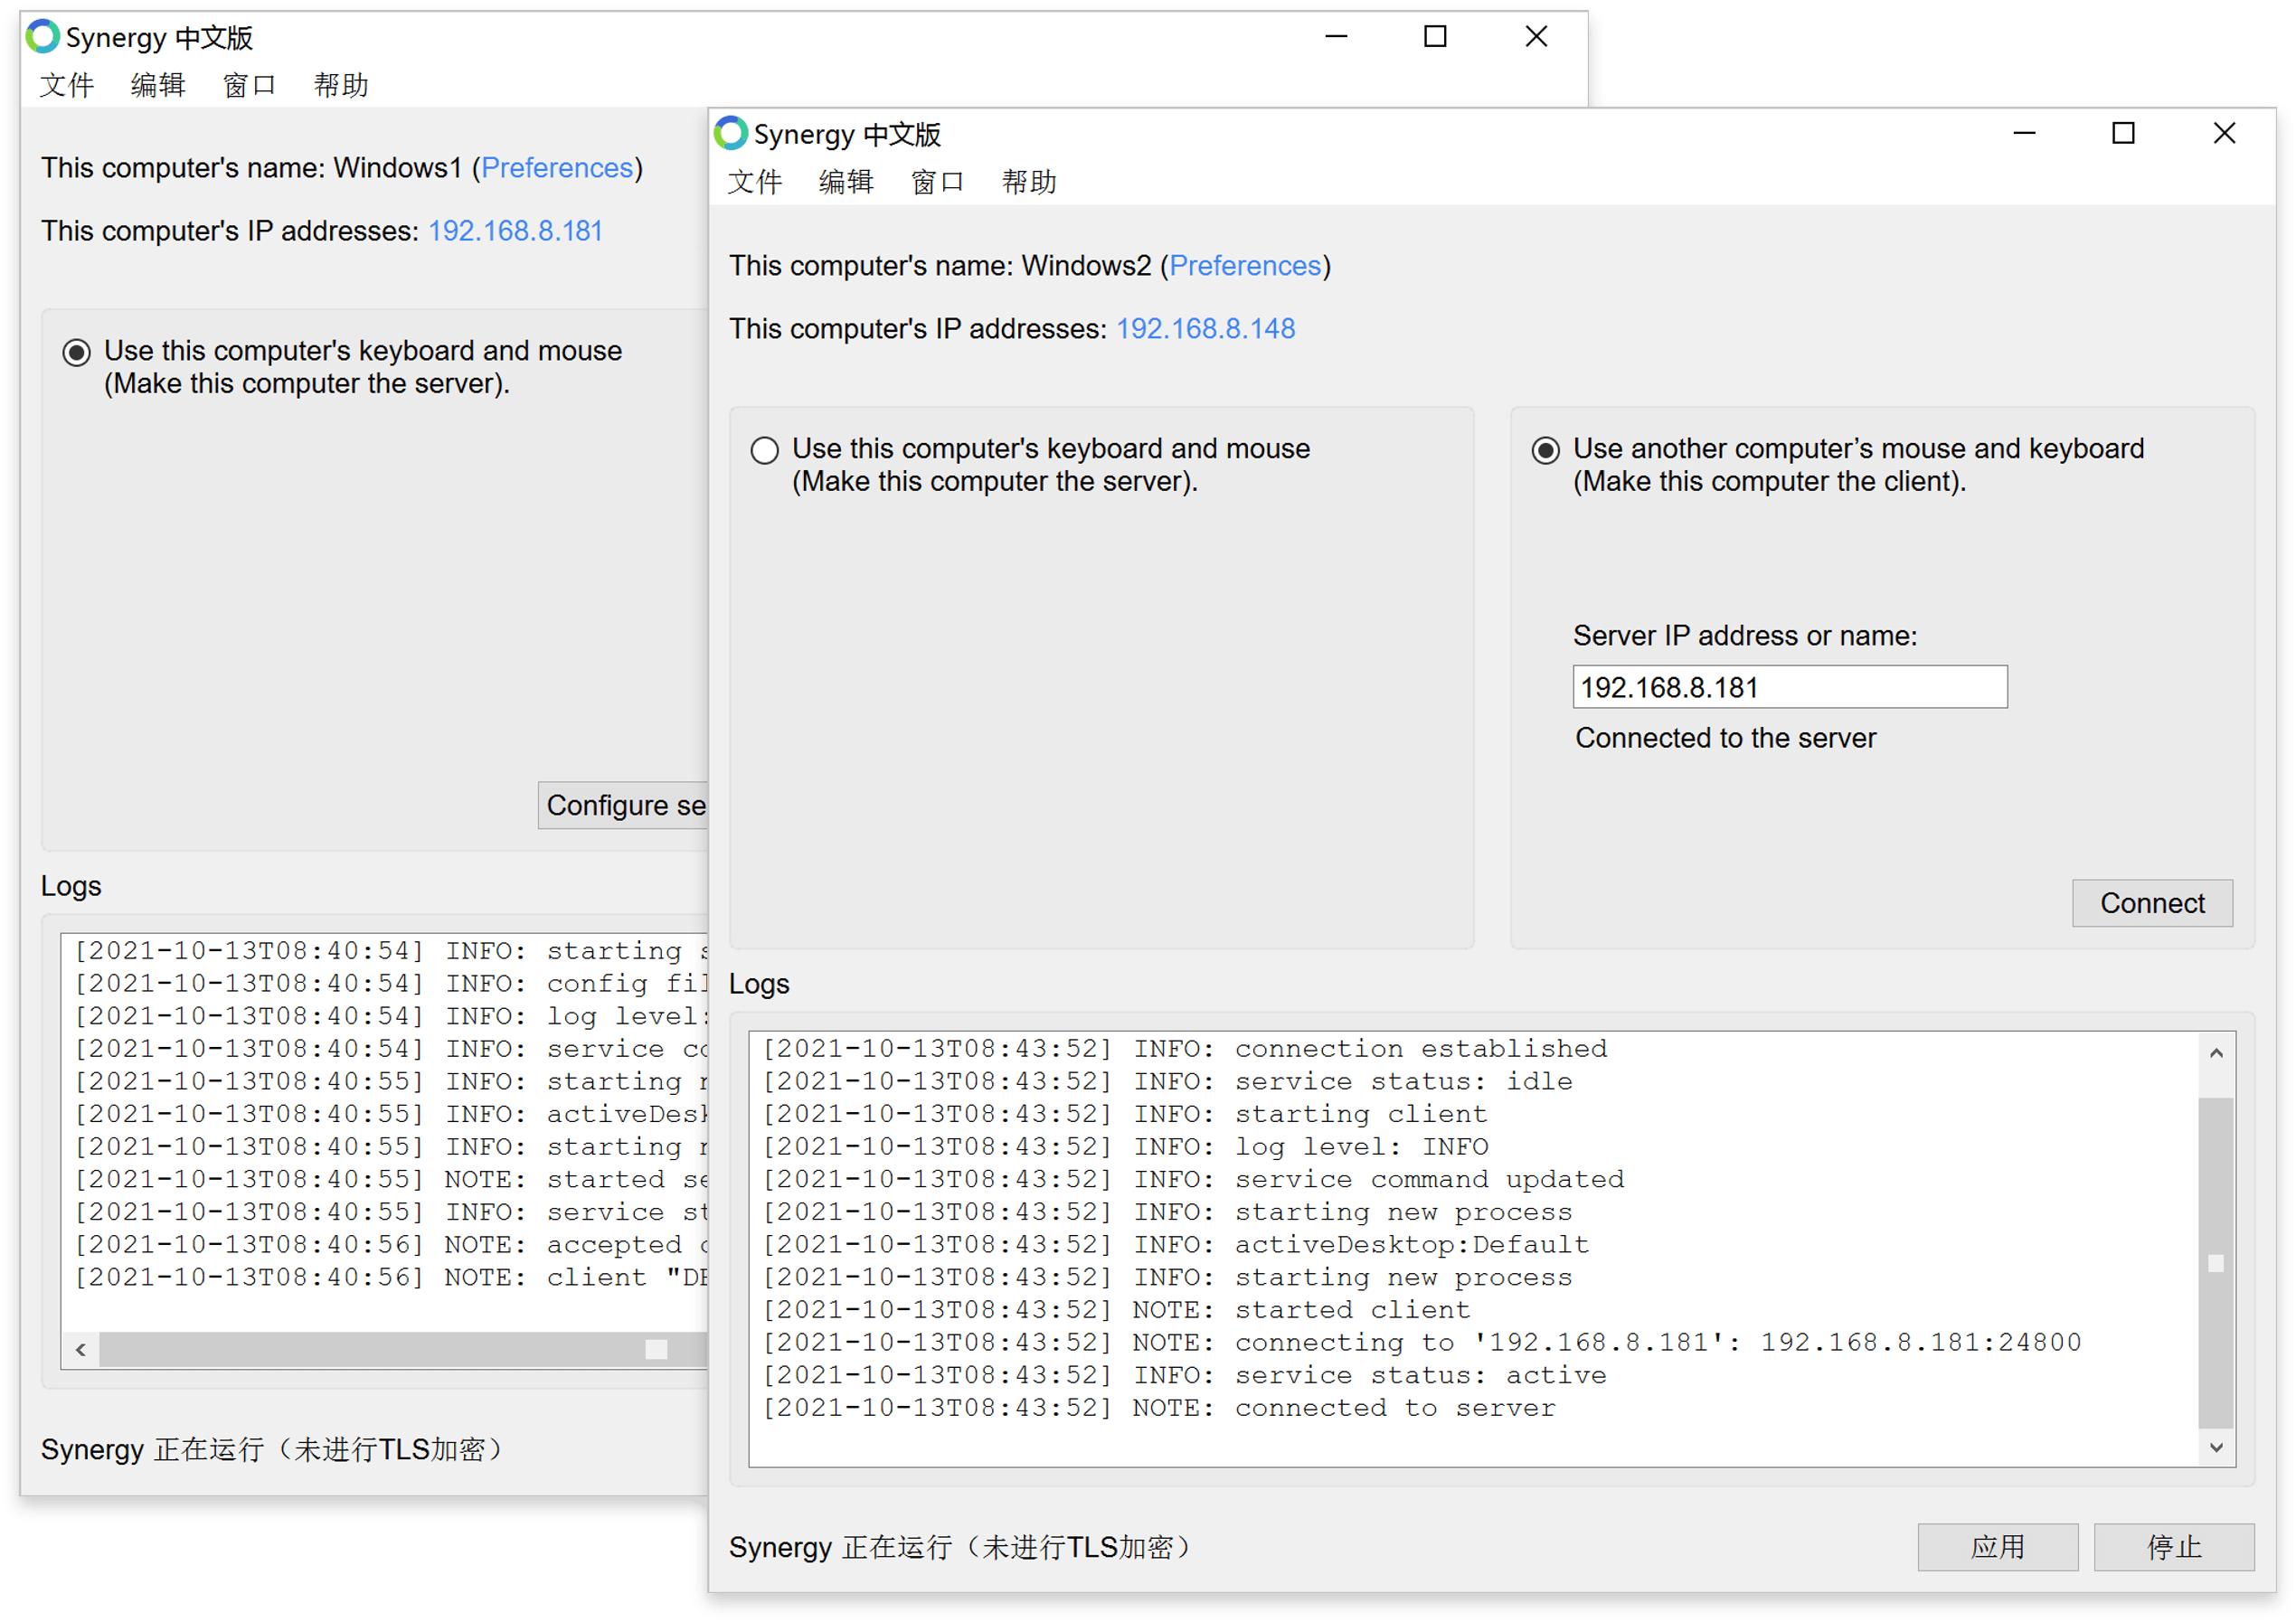Open 窗口 menu in Windows1 window

pos(250,85)
